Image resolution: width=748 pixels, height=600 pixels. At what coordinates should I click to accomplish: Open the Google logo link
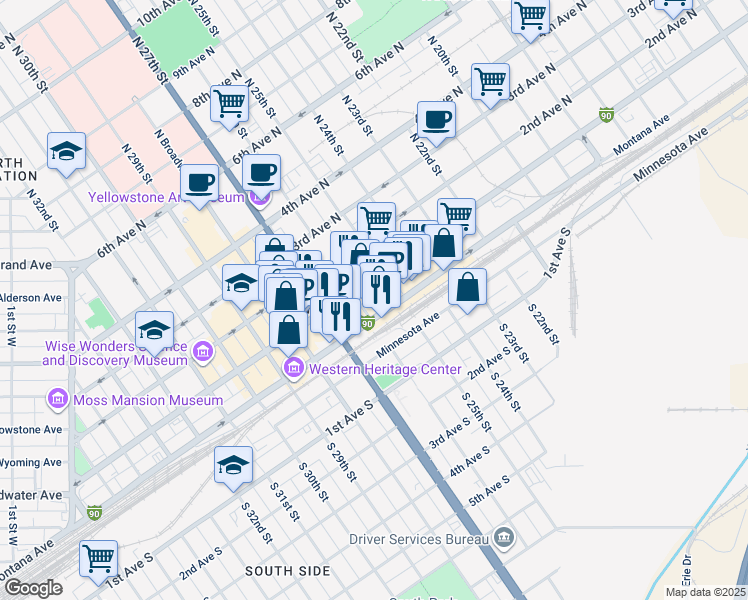33,588
